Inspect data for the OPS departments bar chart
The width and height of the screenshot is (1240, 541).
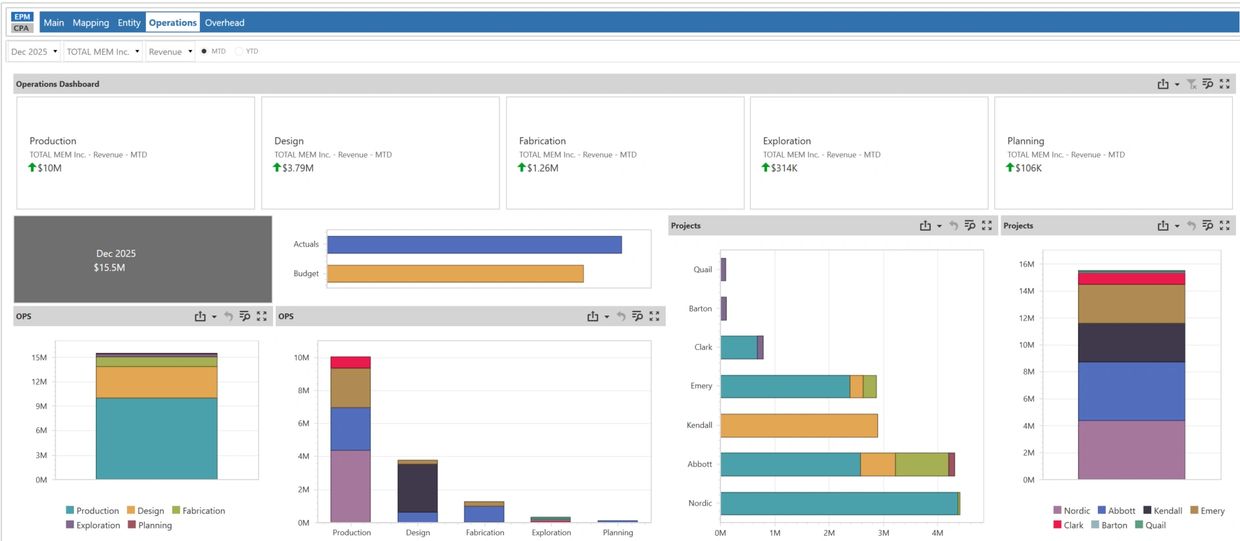(637, 316)
